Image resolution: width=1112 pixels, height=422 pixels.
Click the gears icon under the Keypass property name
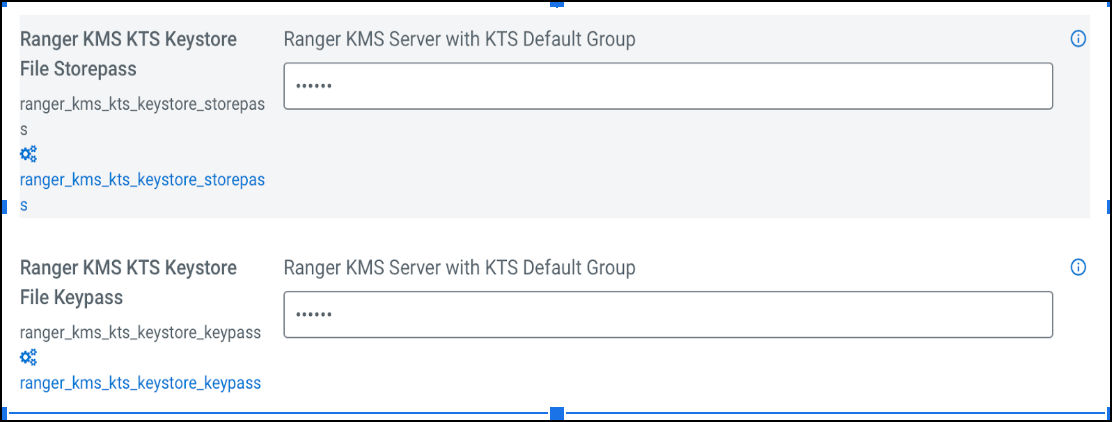(x=28, y=357)
